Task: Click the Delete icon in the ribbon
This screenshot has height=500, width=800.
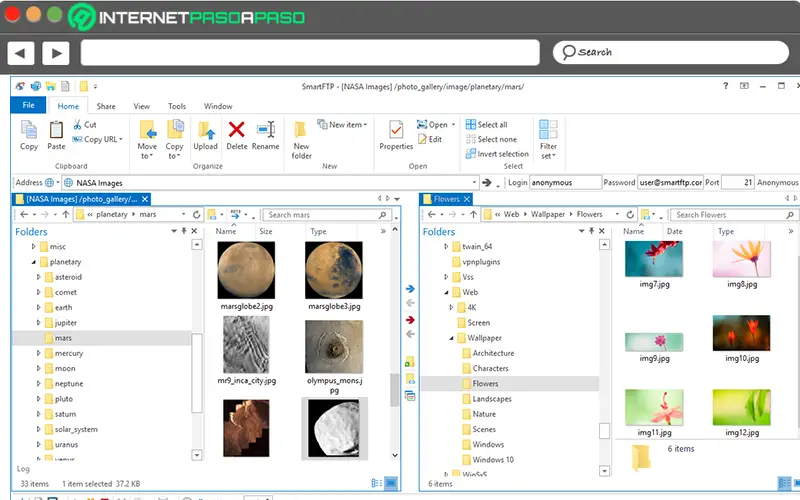Action: click(236, 130)
